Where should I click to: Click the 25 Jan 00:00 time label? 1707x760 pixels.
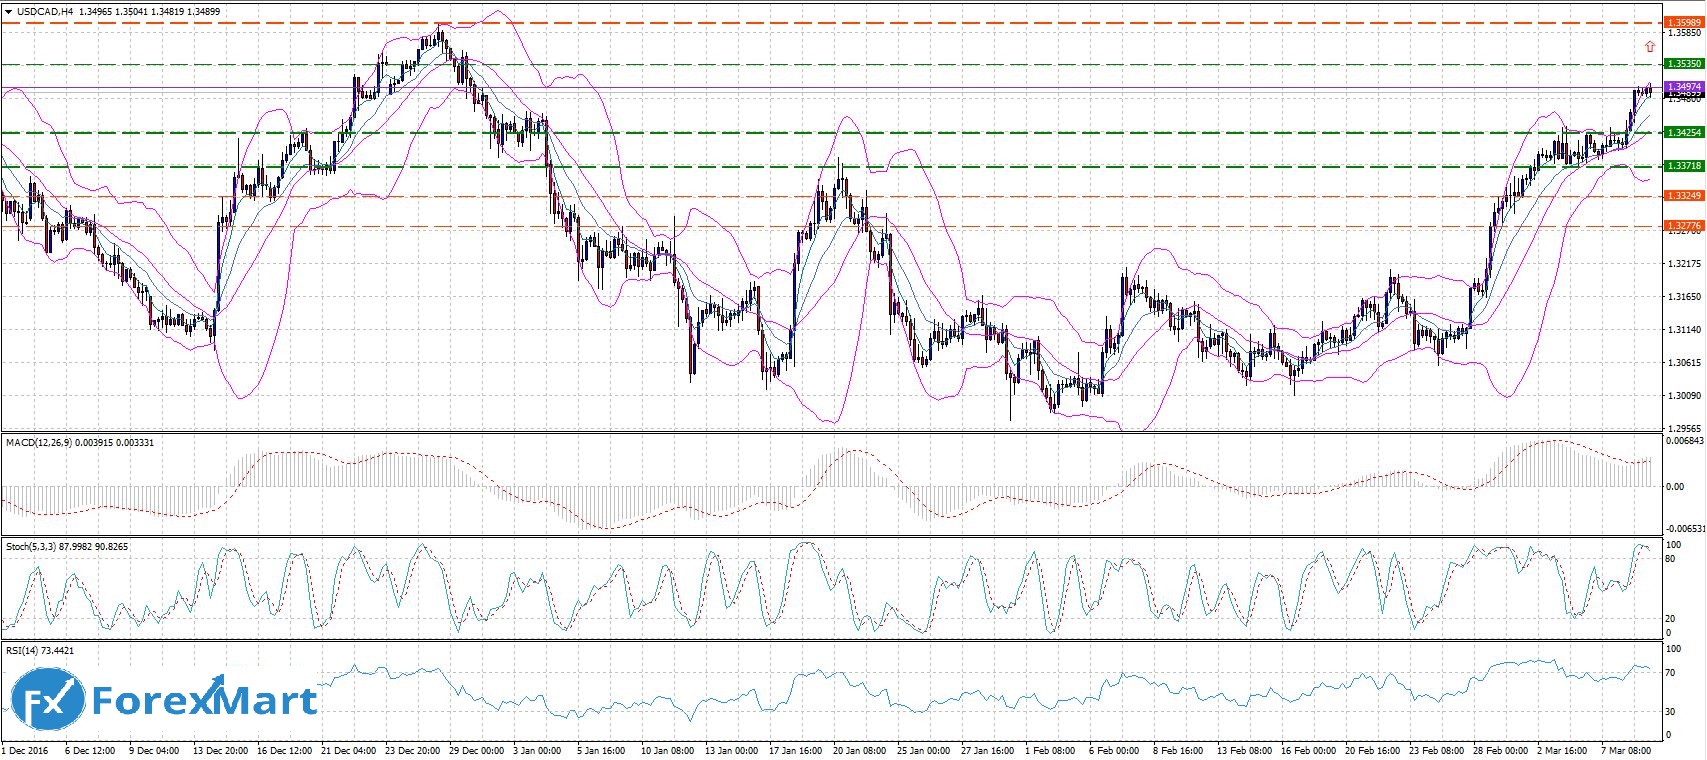click(x=924, y=750)
